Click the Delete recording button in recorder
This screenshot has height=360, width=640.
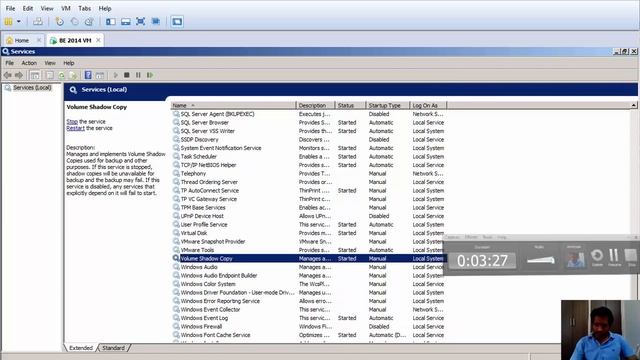point(597,258)
